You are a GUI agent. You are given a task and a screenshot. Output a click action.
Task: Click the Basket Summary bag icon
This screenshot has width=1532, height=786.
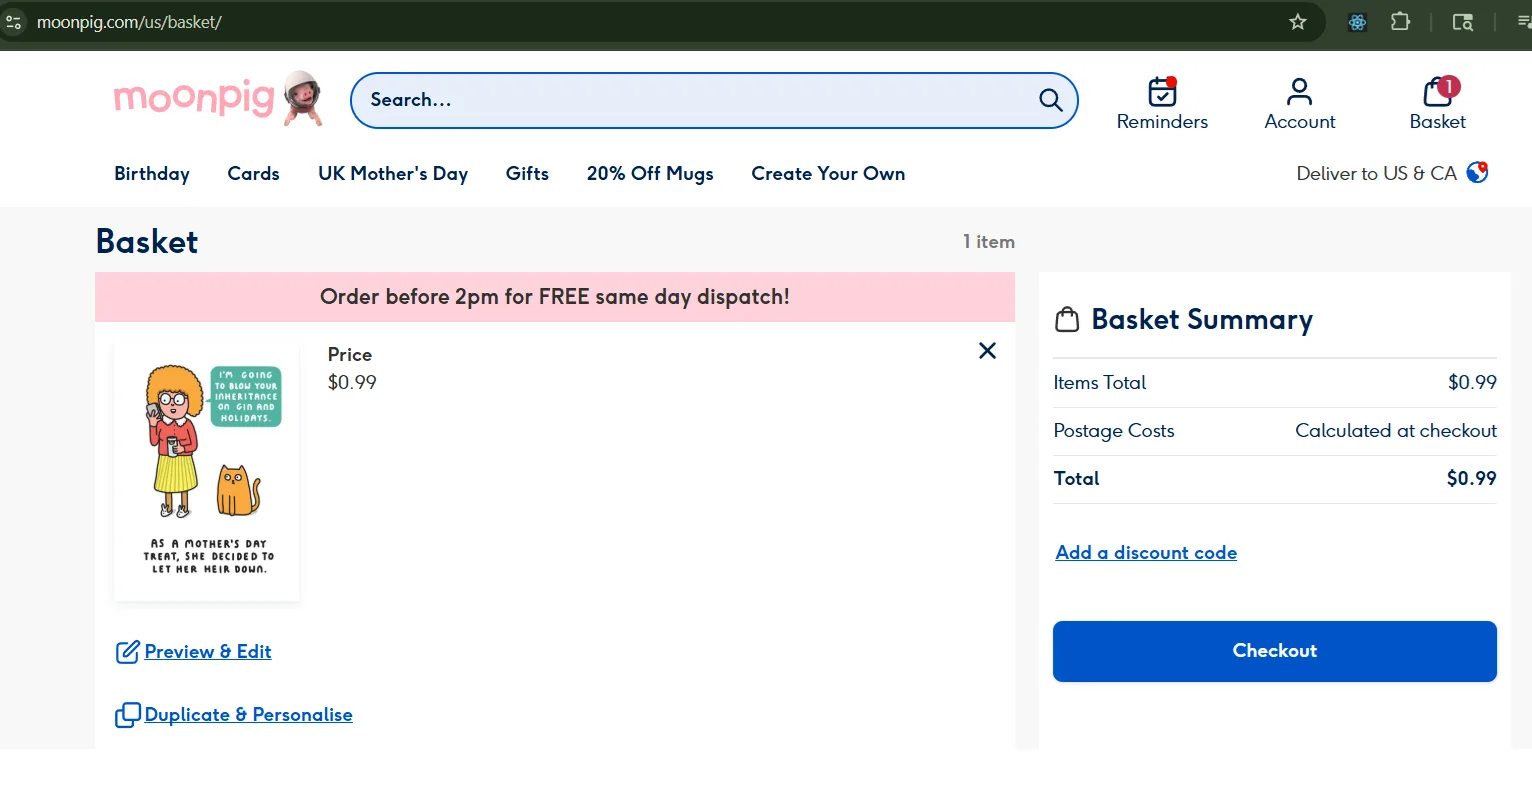click(1067, 320)
